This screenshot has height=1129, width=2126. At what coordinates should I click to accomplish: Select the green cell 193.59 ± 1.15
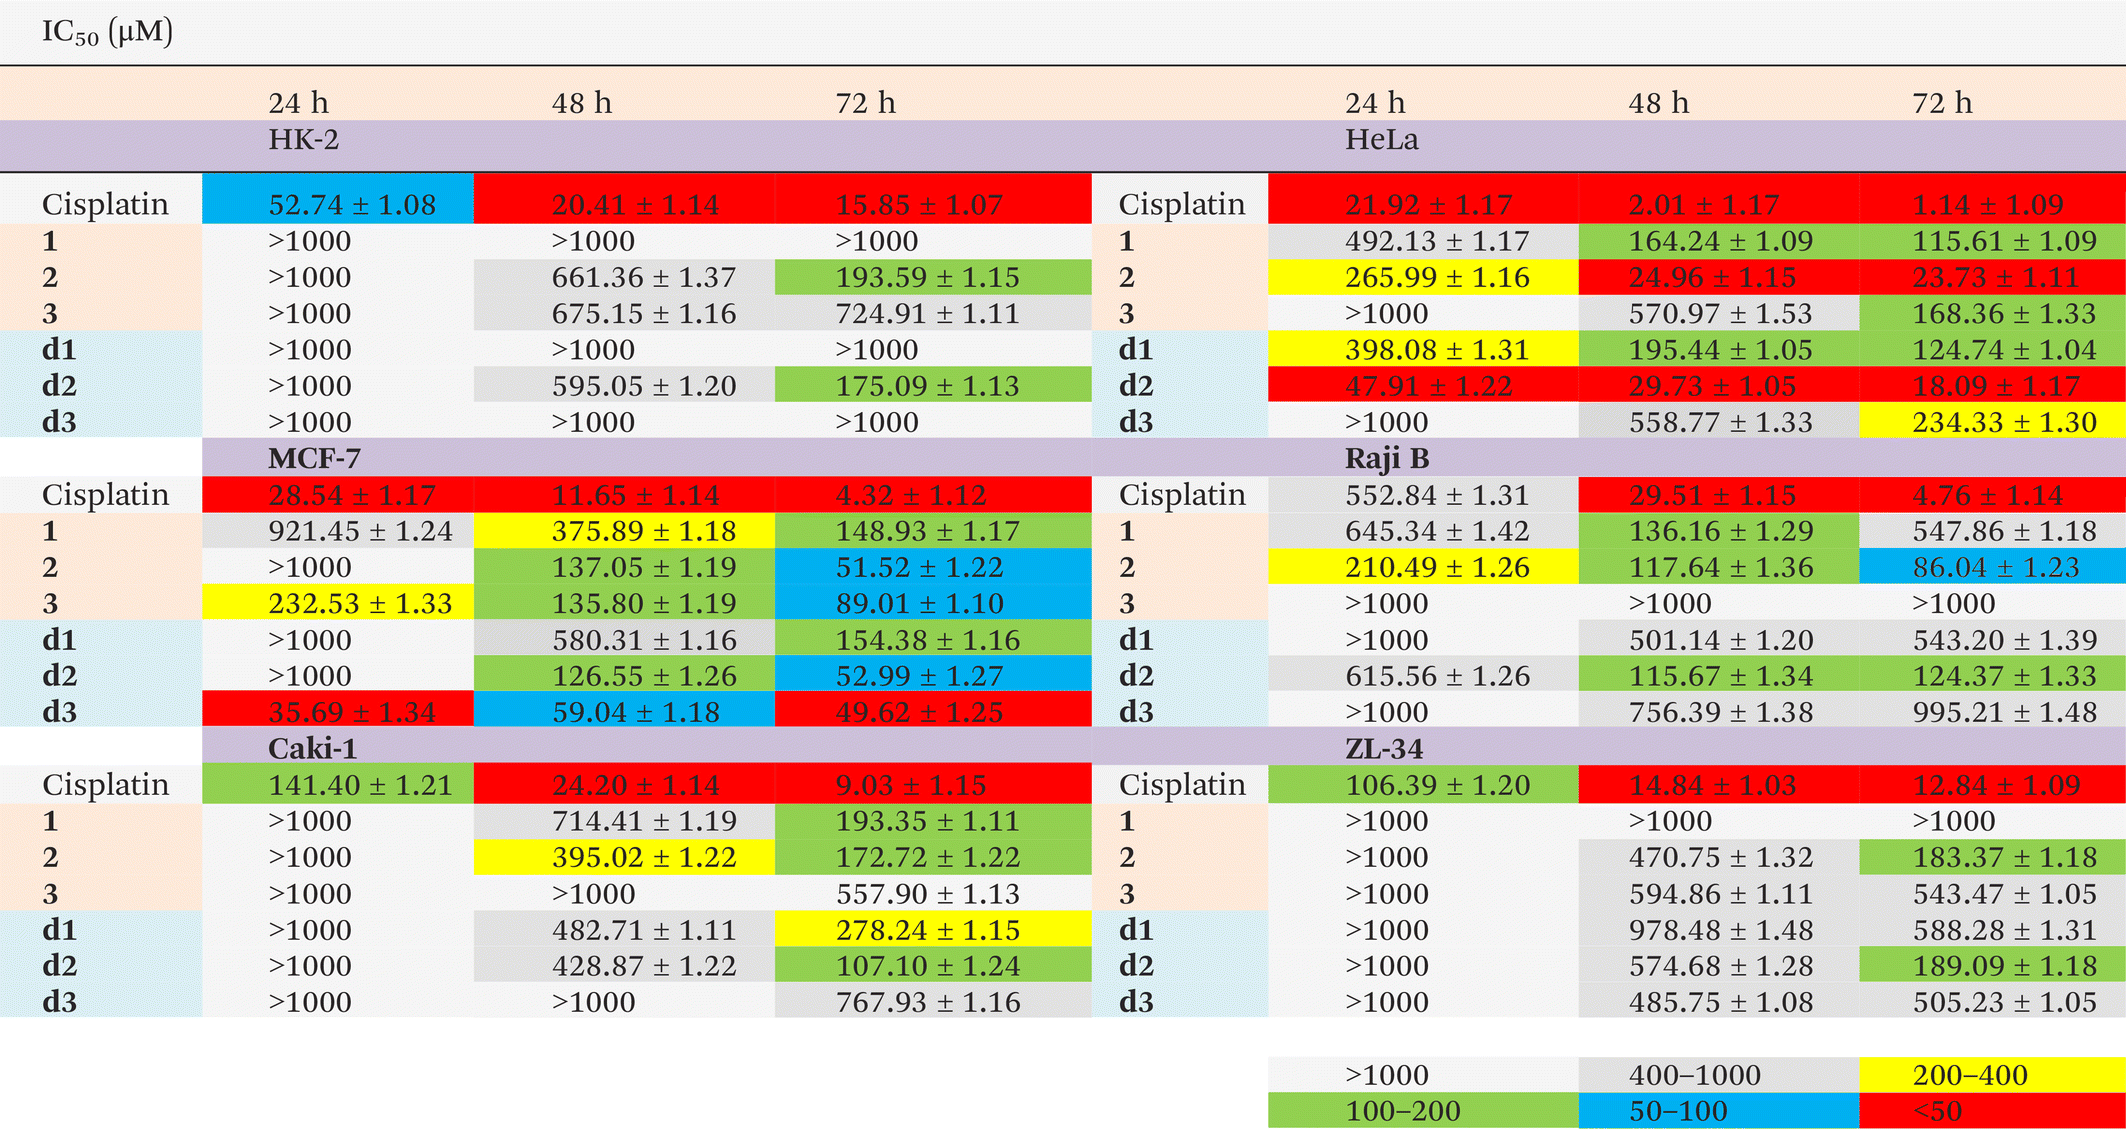coord(933,277)
